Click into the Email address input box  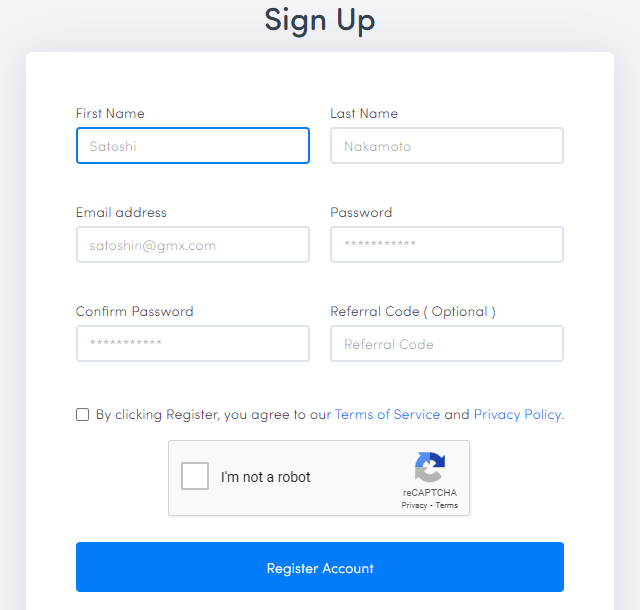193,245
